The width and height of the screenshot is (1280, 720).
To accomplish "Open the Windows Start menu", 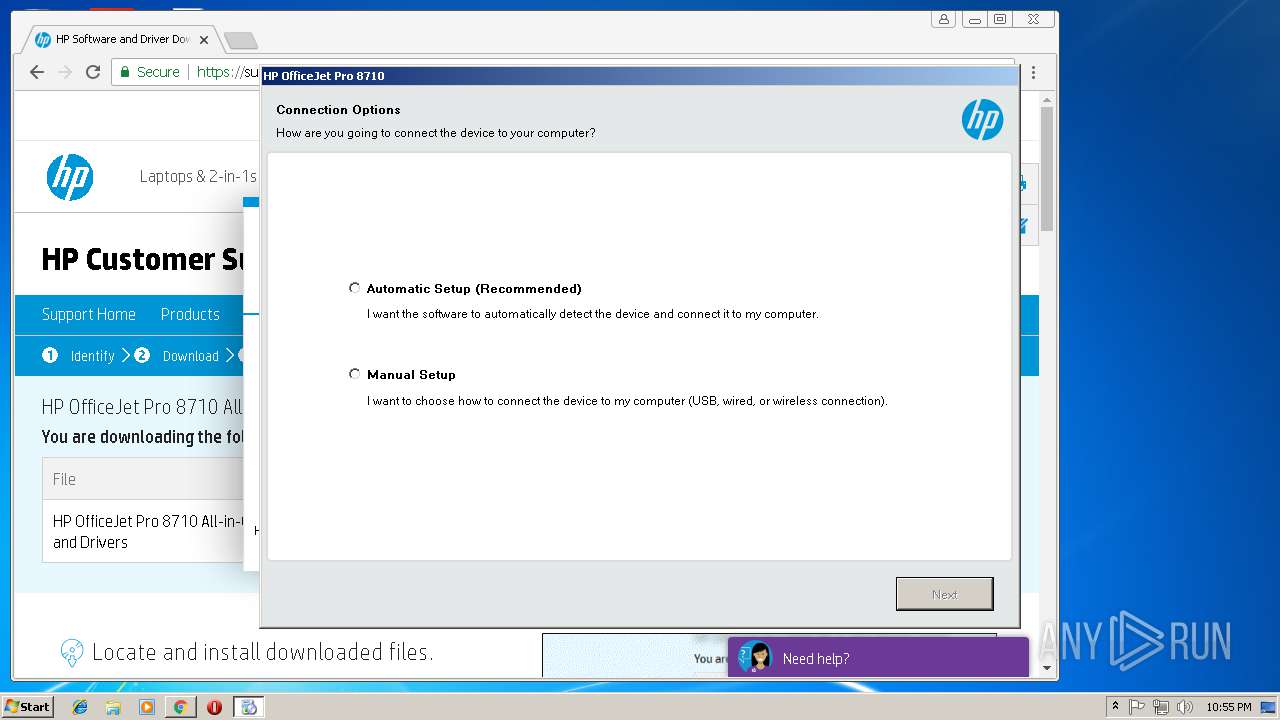I will click(x=27, y=706).
